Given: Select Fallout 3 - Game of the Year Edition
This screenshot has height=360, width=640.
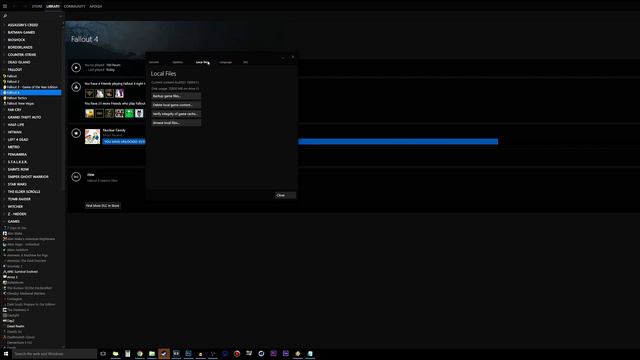Looking at the screenshot, I should point(32,87).
